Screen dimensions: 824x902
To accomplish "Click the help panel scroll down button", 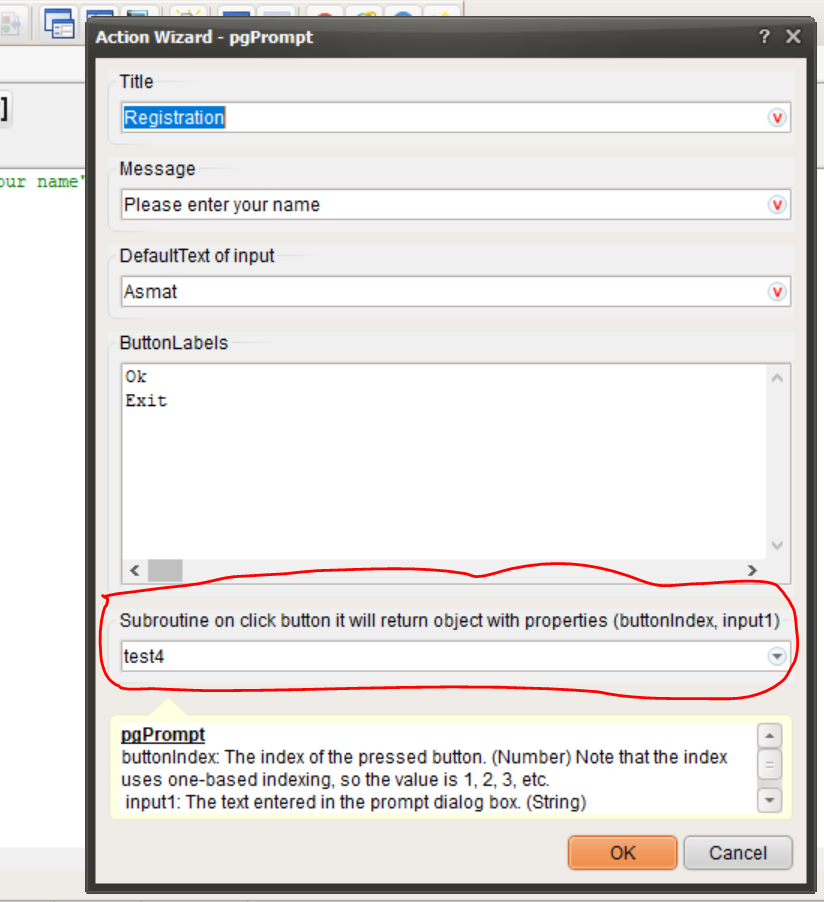I will (770, 800).
